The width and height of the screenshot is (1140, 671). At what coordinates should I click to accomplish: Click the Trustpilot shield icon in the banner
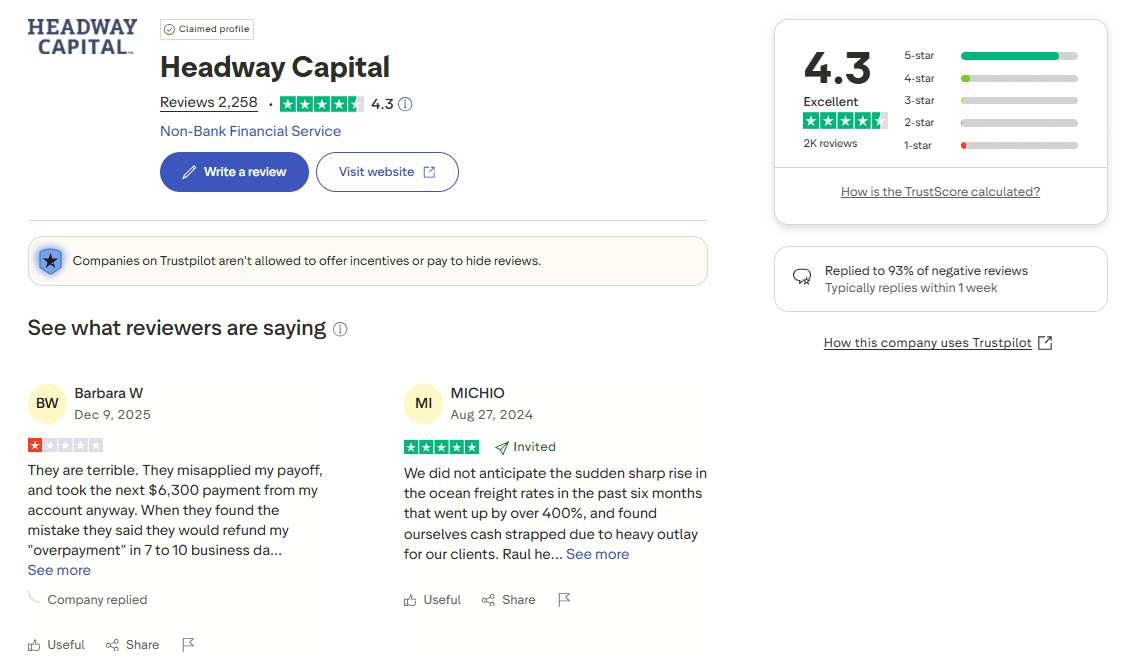[50, 259]
